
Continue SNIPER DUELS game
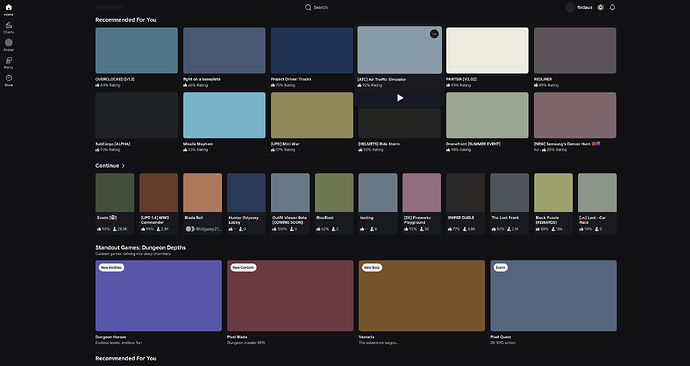[x=466, y=203]
